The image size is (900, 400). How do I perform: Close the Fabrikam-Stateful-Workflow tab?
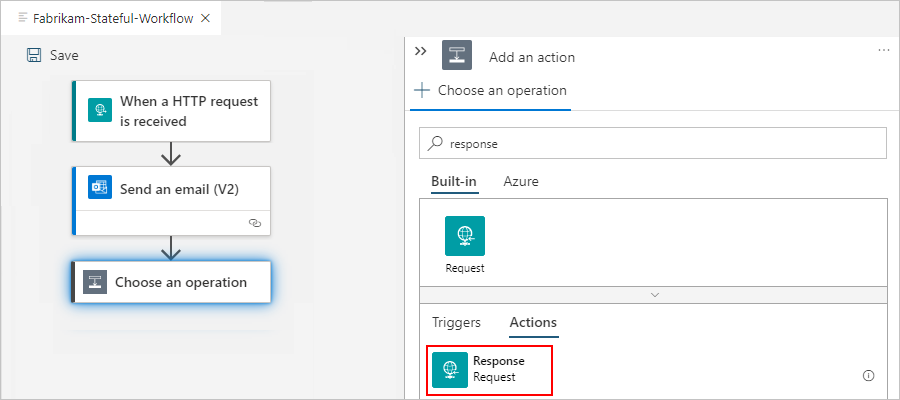pyautogui.click(x=205, y=18)
